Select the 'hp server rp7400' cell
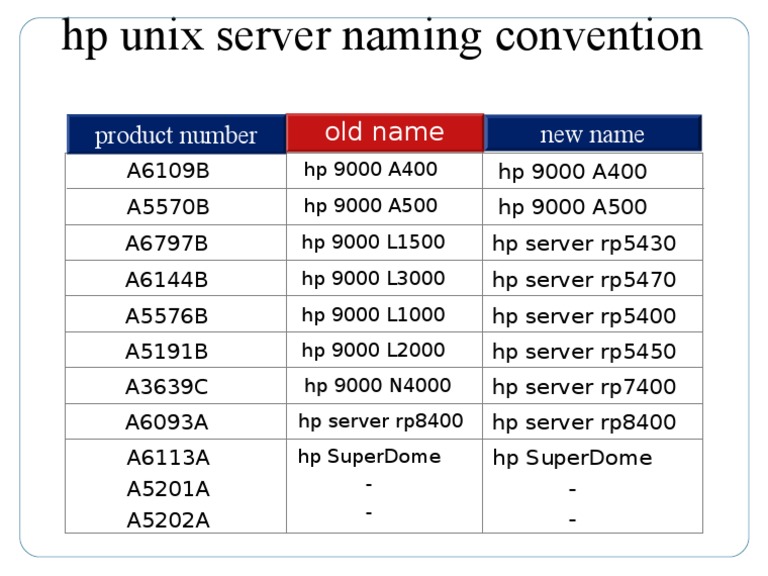Image resolution: width=768 pixels, height=576 pixels. pyautogui.click(x=584, y=387)
